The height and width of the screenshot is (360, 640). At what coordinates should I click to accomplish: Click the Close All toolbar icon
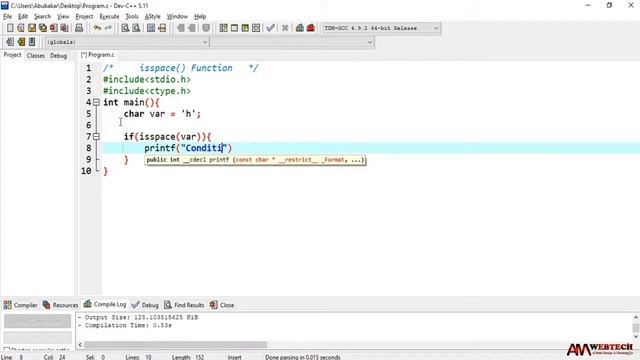tap(64, 28)
